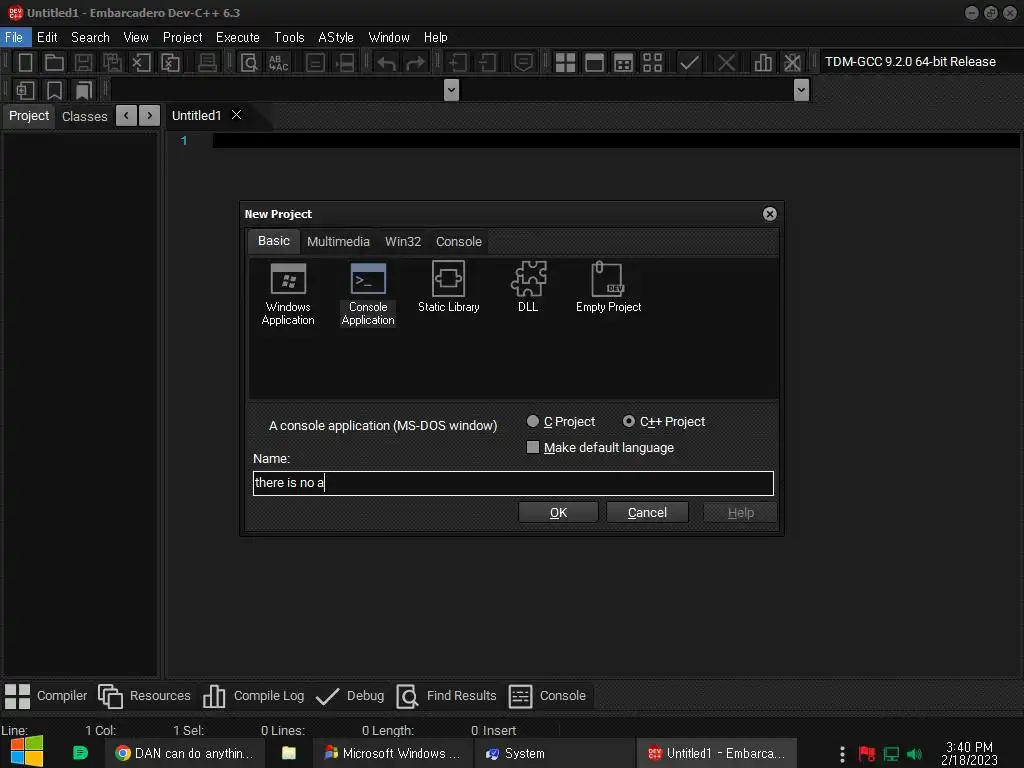1024x768 pixels.
Task: Tick the Make default language checkbox
Action: (533, 447)
